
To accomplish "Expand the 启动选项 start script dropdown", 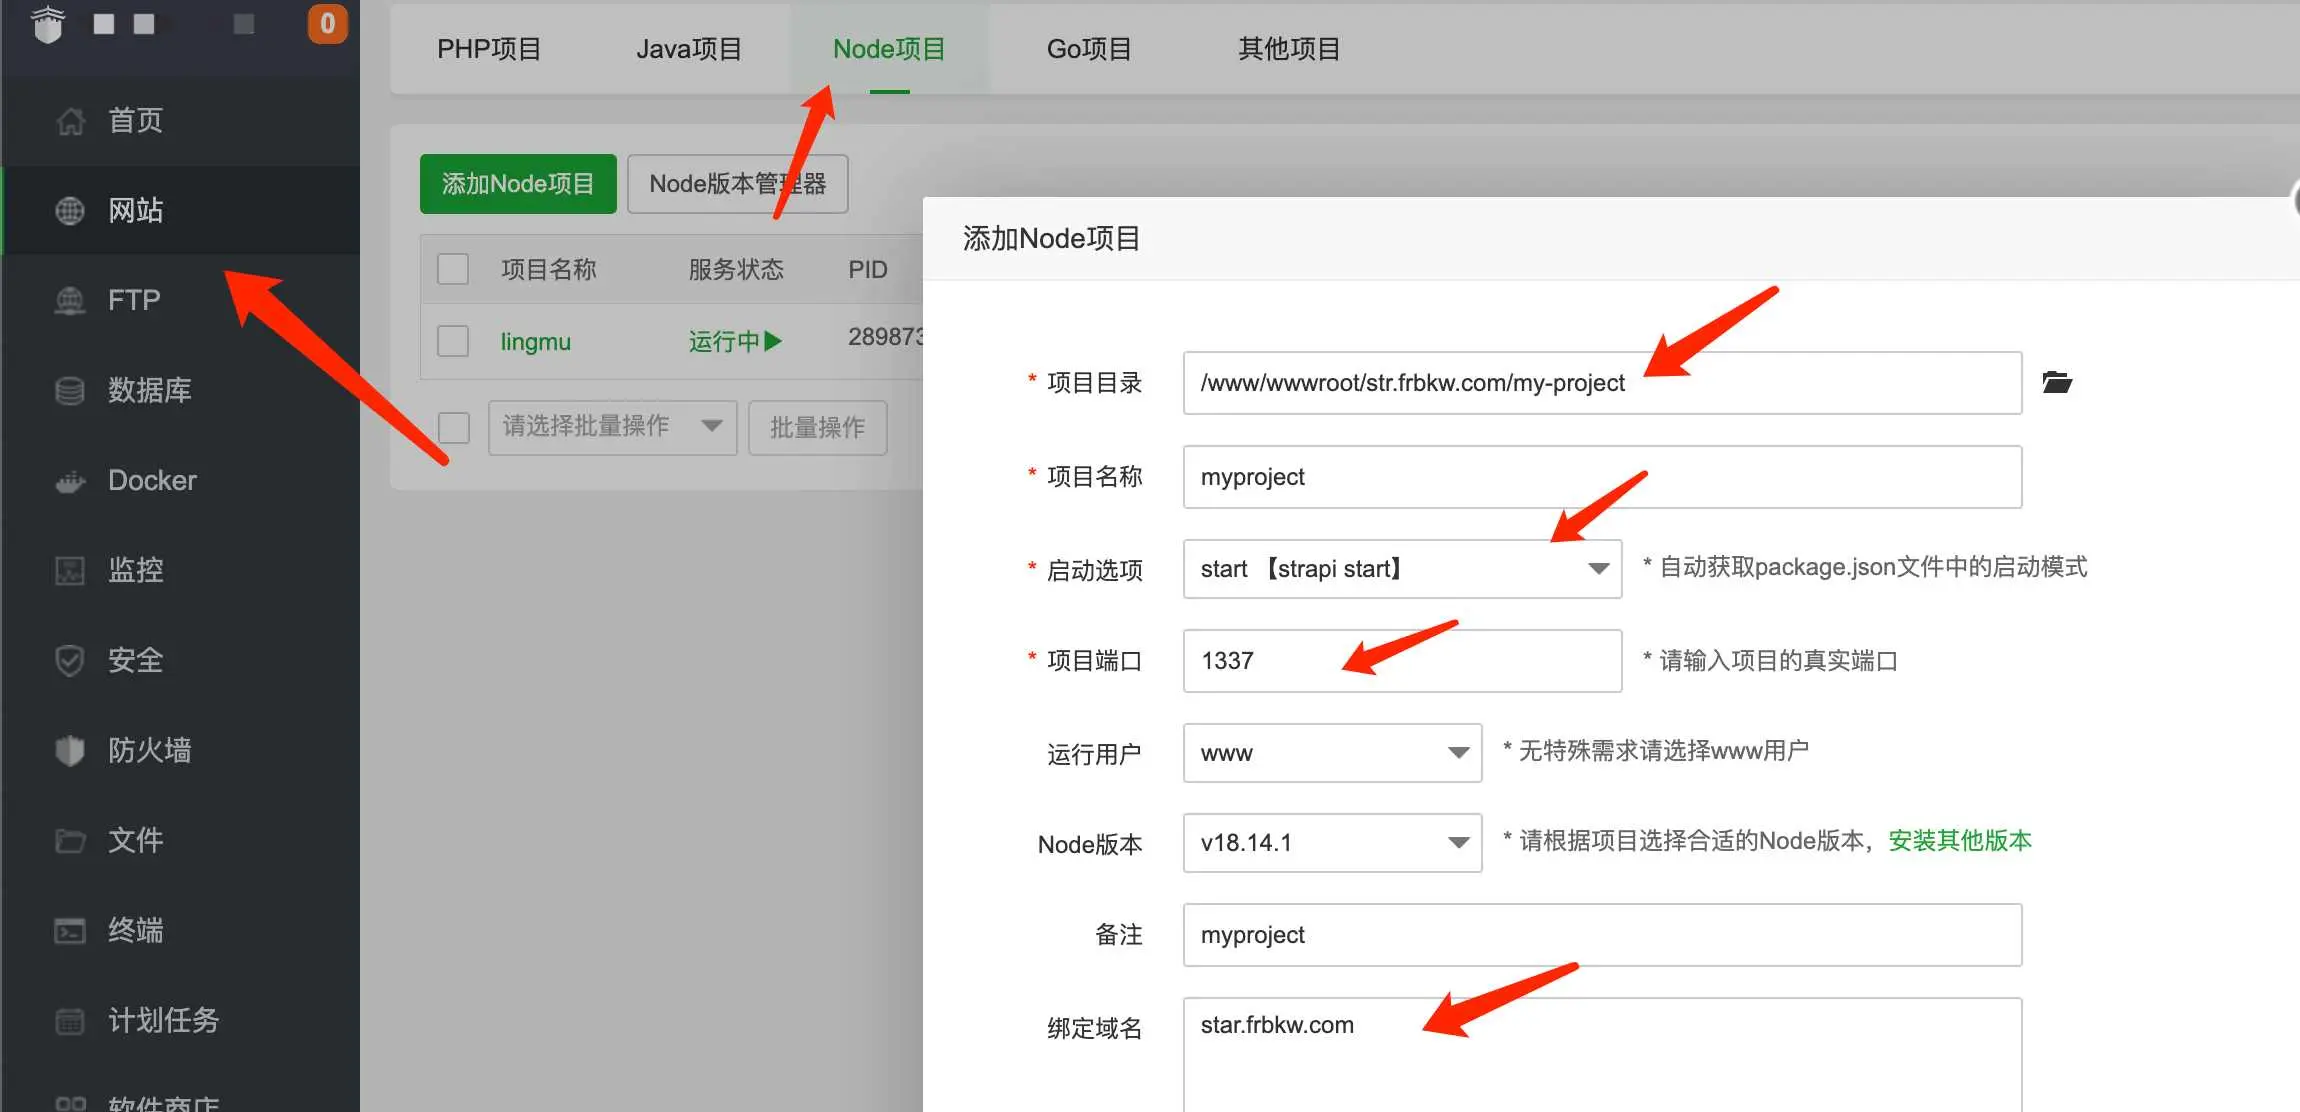I will click(1401, 569).
